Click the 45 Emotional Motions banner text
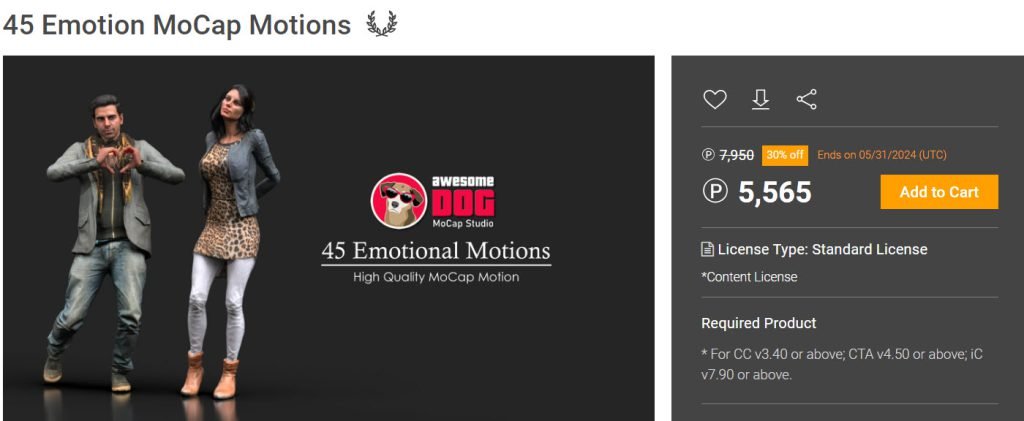 [436, 251]
